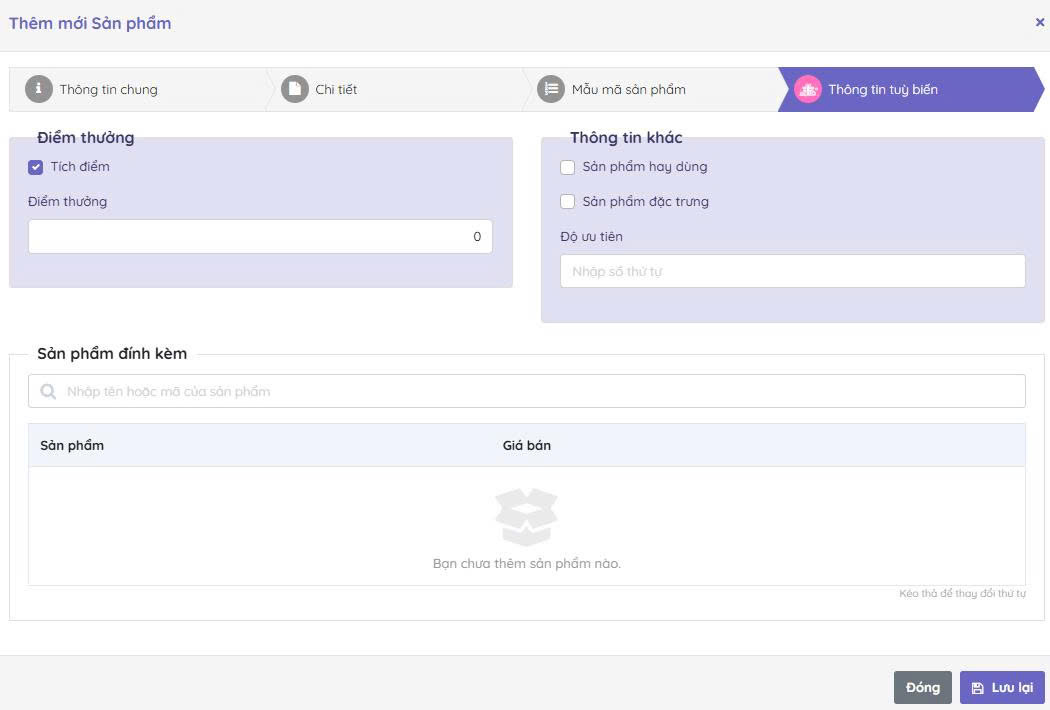
Task: Tick the Sản phẩm đặc trưng checkbox
Action: (568, 202)
